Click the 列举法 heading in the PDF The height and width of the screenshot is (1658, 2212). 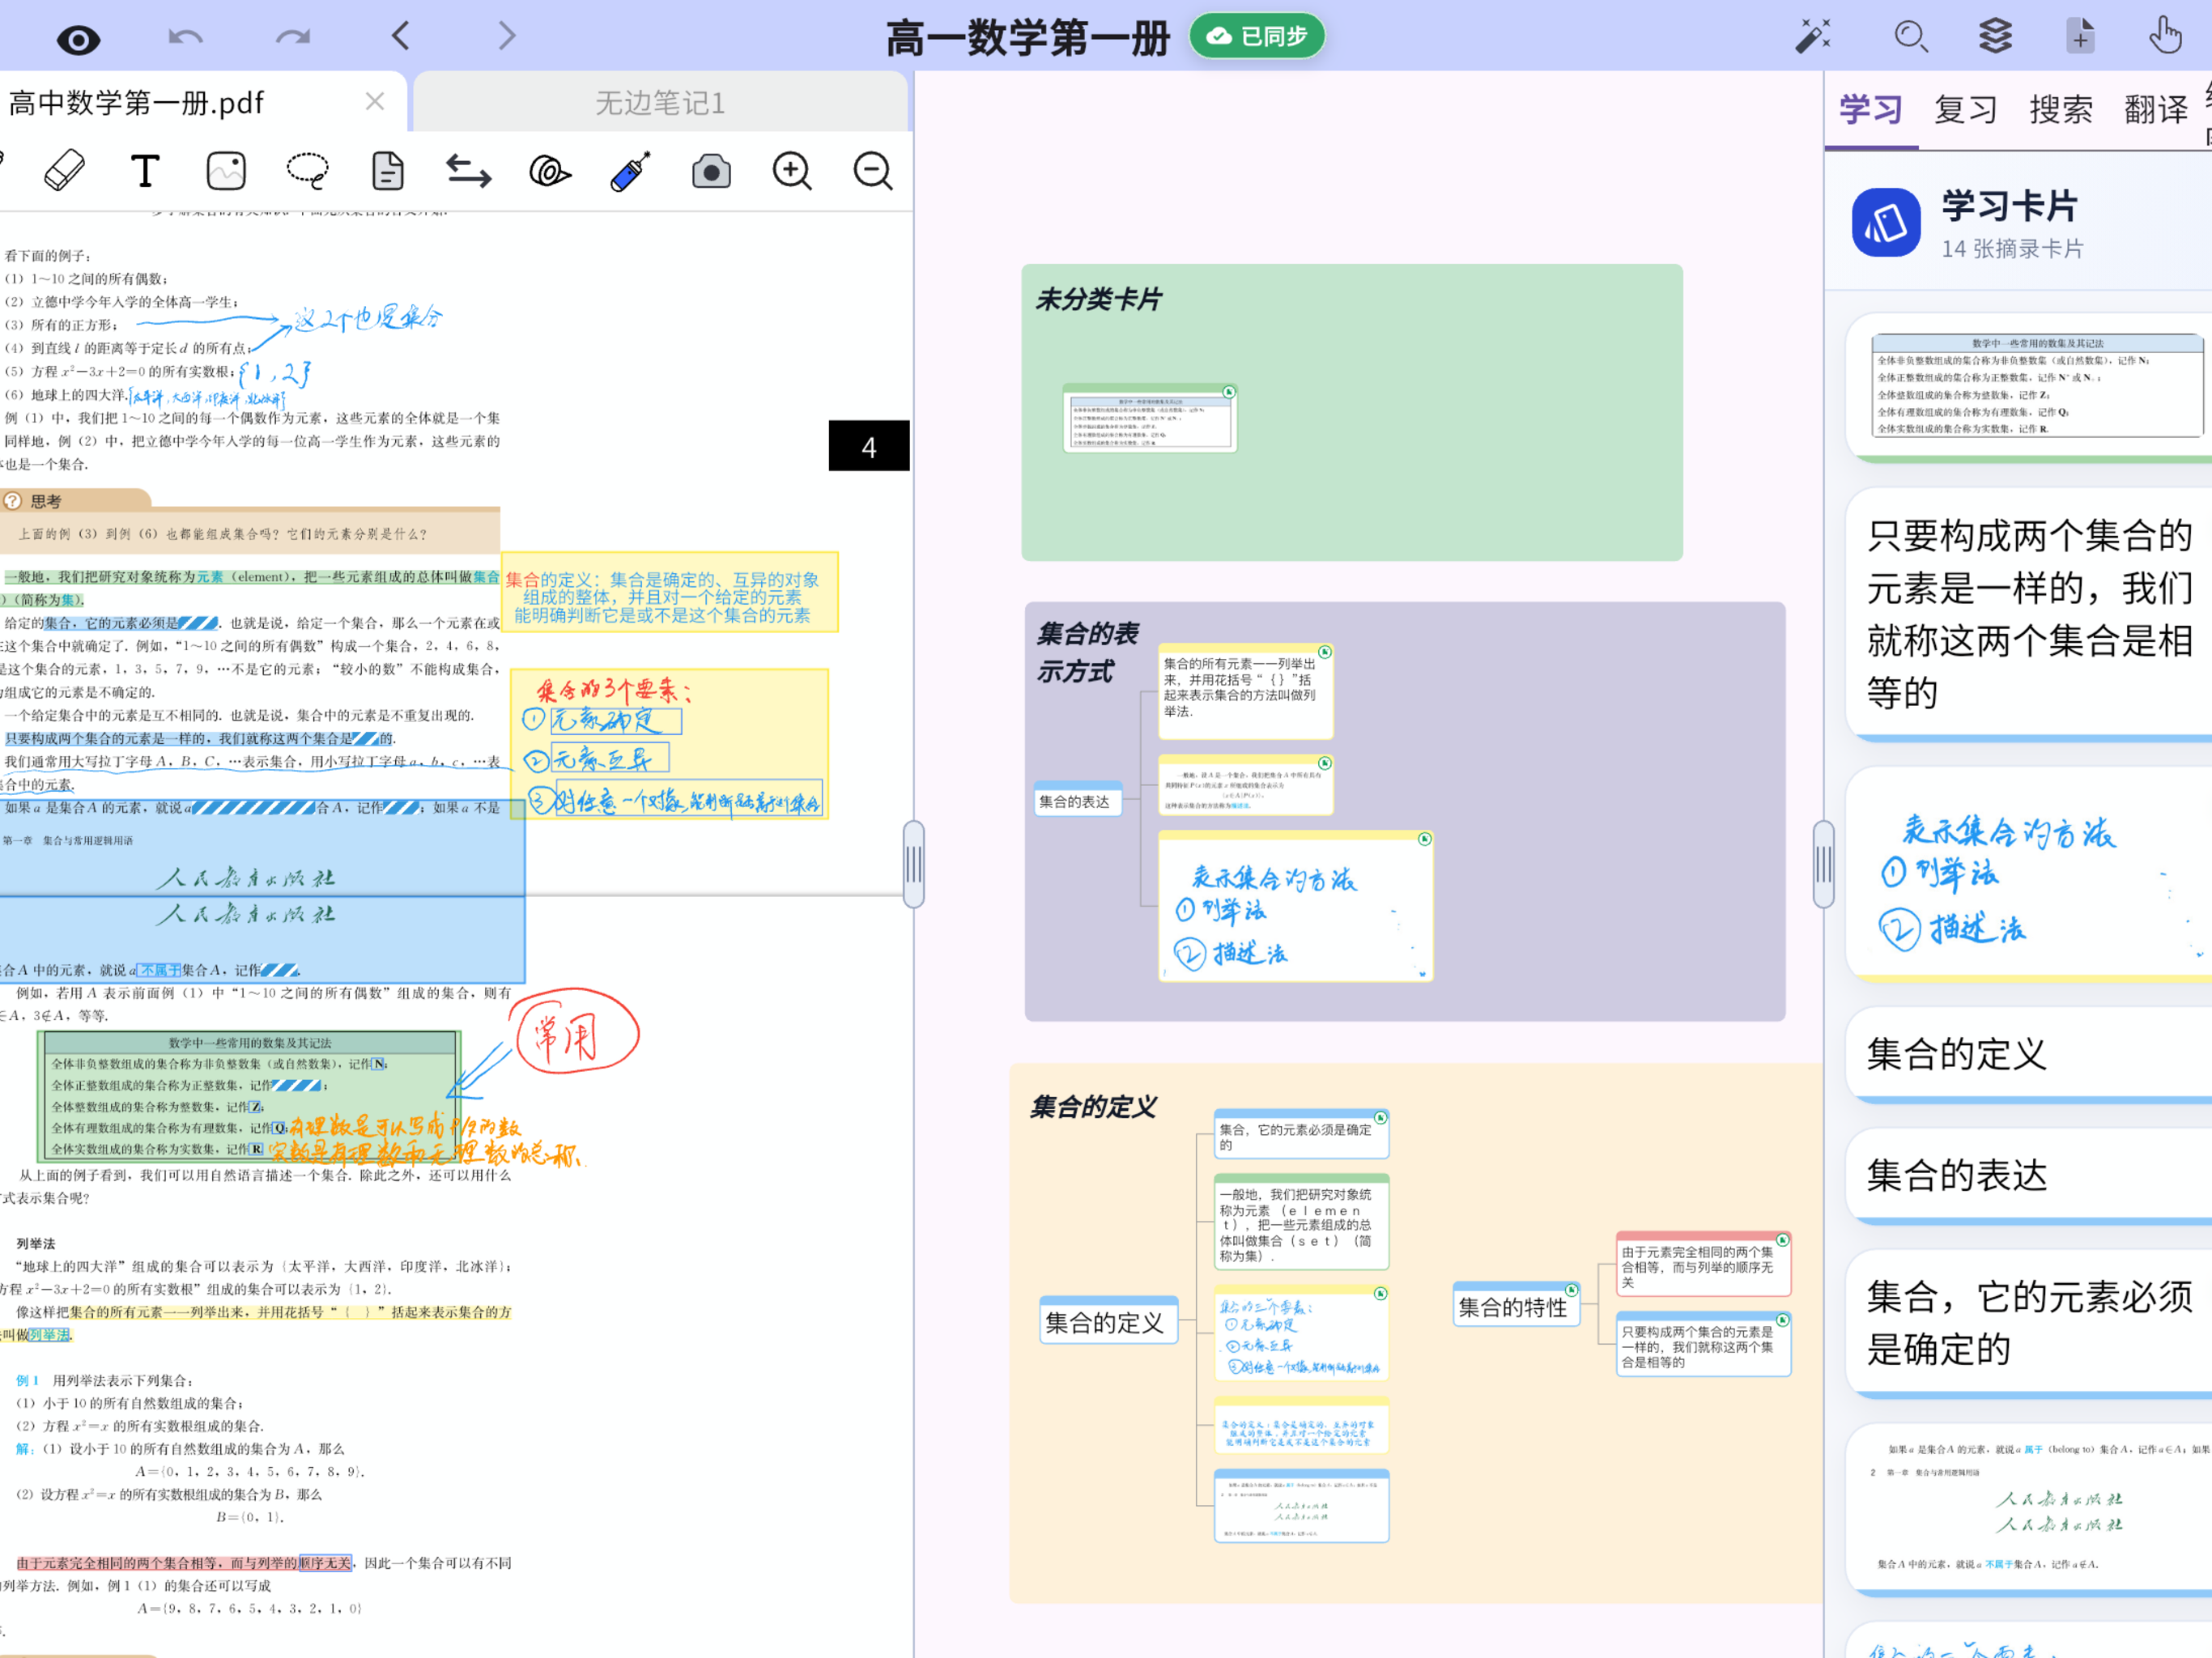pos(36,1243)
